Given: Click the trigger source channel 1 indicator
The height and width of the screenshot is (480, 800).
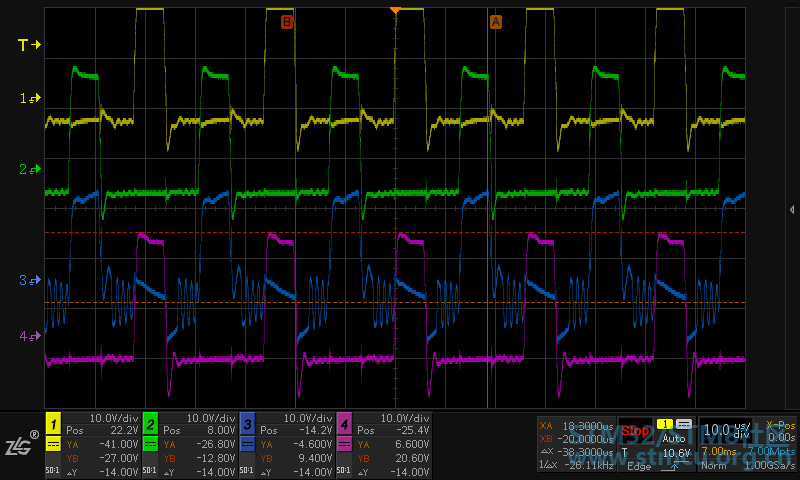Looking at the screenshot, I should 664,424.
